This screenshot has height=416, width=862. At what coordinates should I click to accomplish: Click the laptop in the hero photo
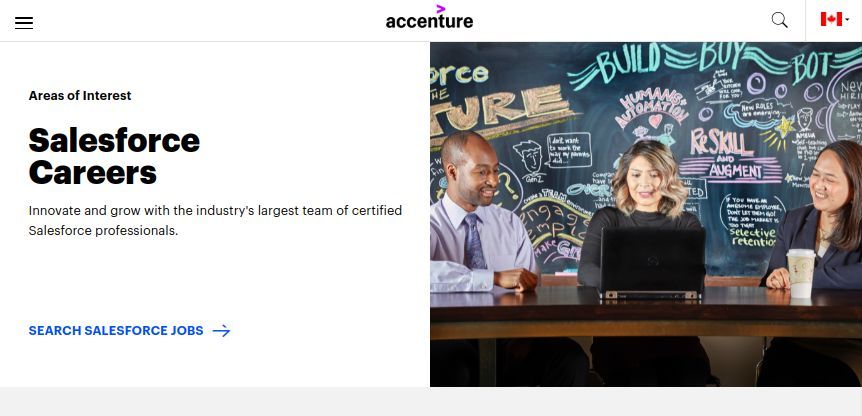(652, 263)
